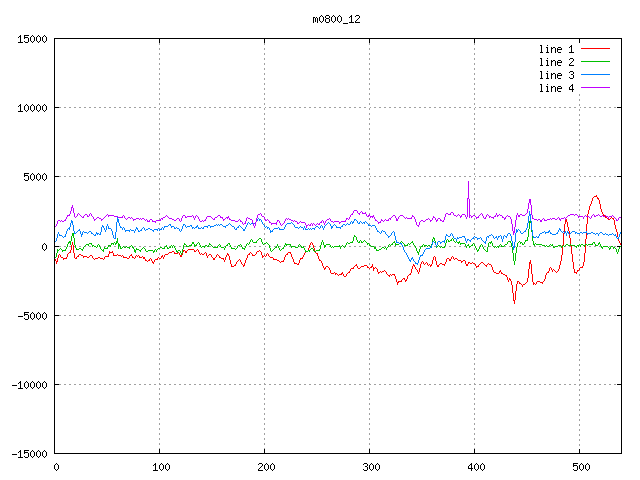Click the 5000 y-axis tick label

coord(35,177)
